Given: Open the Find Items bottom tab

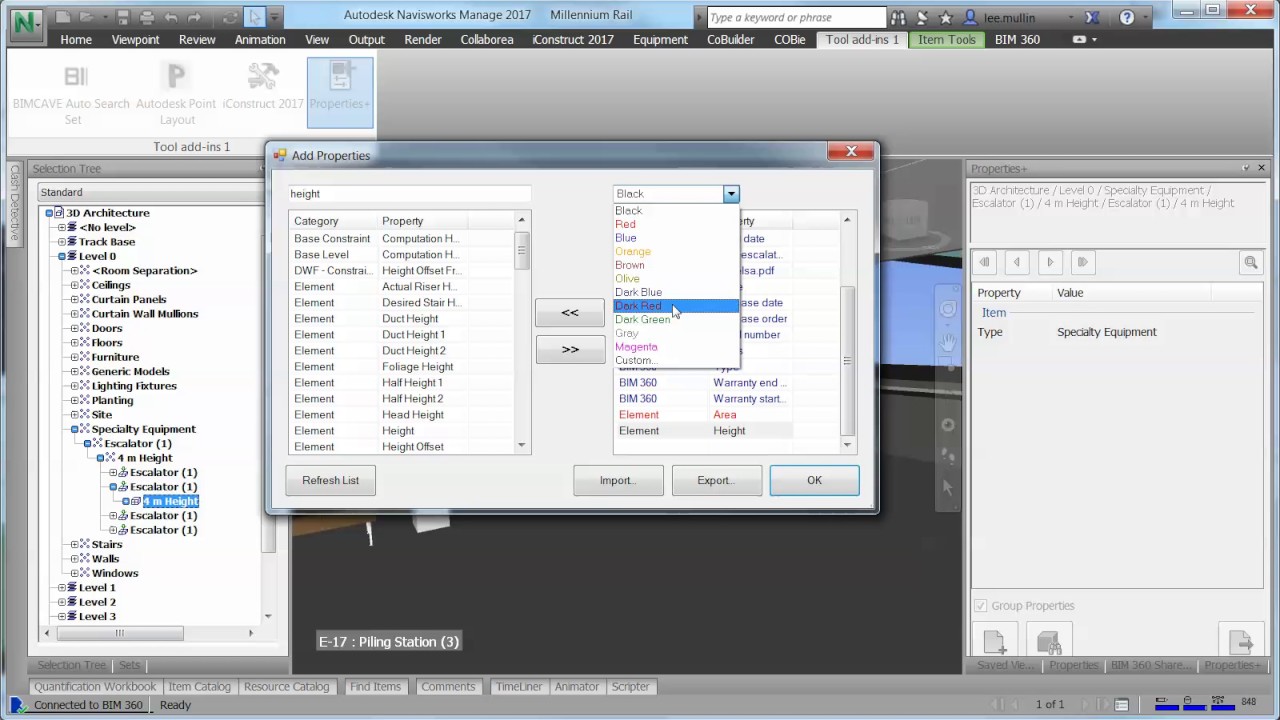Looking at the screenshot, I should click(x=375, y=687).
